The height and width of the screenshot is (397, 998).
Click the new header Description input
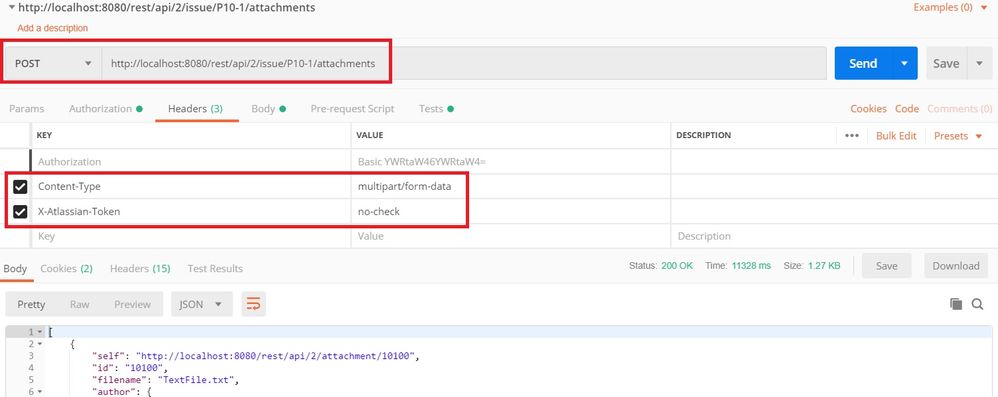(x=834, y=236)
